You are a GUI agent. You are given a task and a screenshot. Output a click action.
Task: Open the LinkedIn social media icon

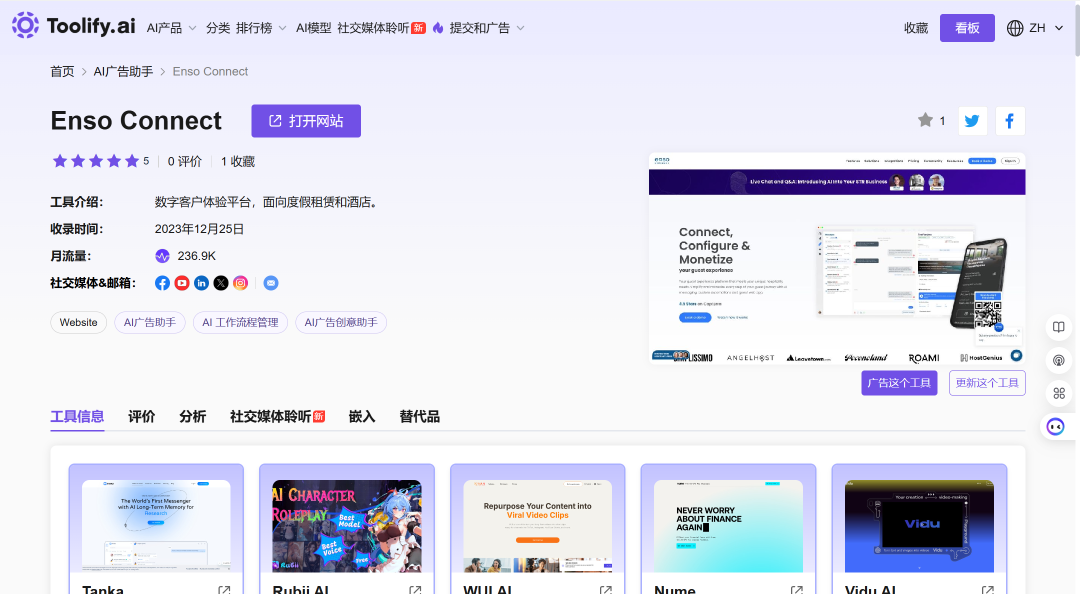[x=201, y=283]
